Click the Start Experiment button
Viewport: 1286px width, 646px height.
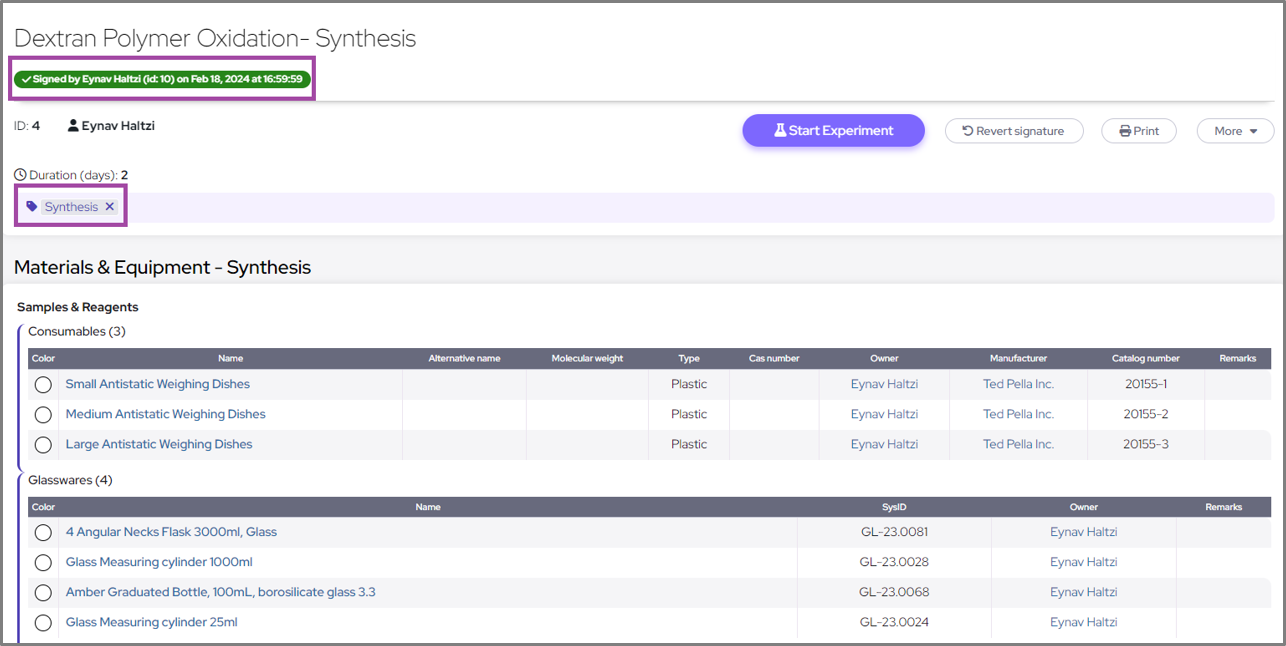[833, 130]
